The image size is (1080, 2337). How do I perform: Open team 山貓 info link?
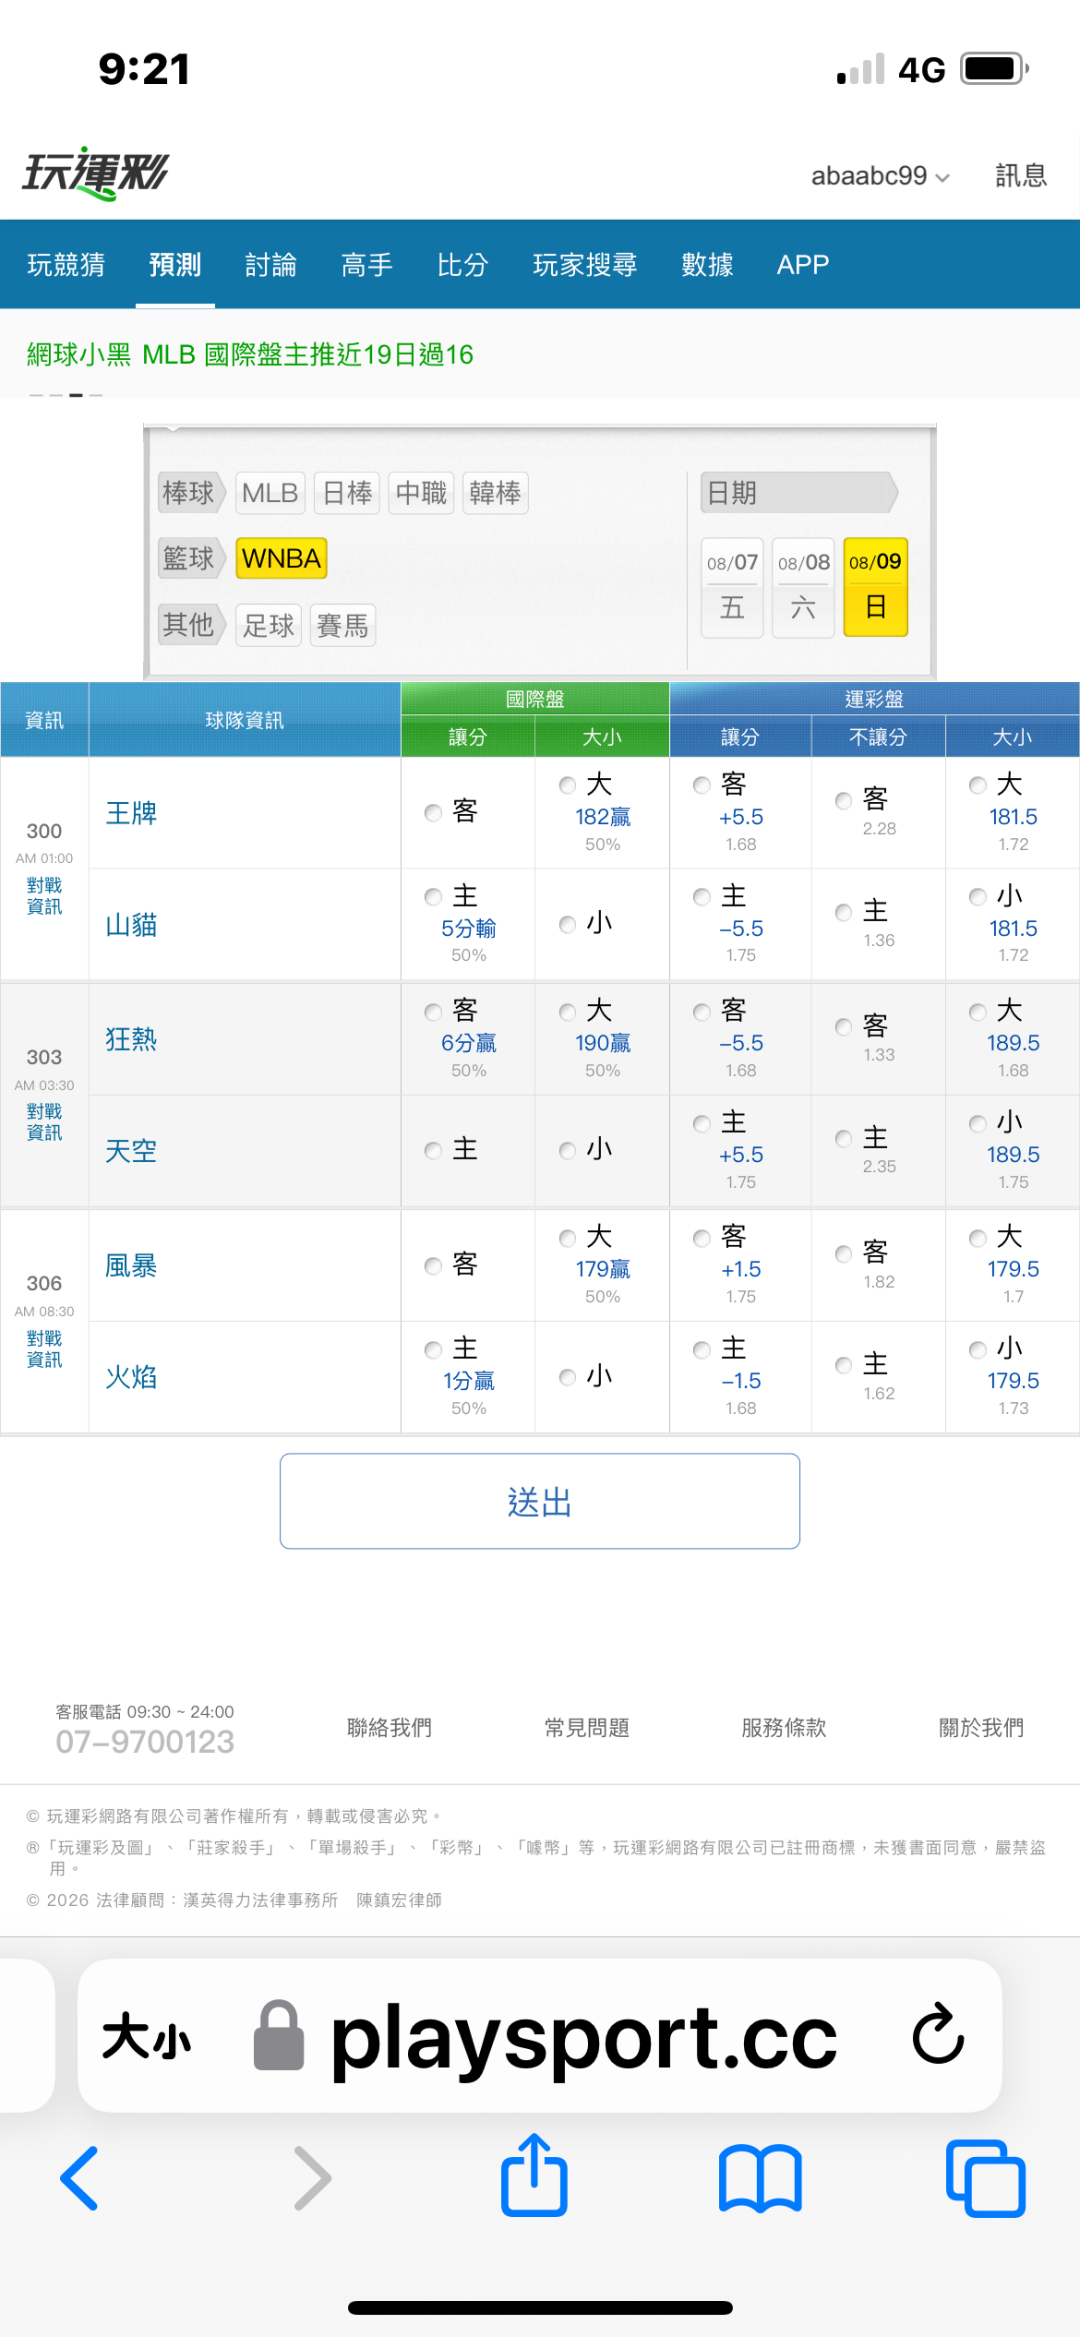[132, 925]
